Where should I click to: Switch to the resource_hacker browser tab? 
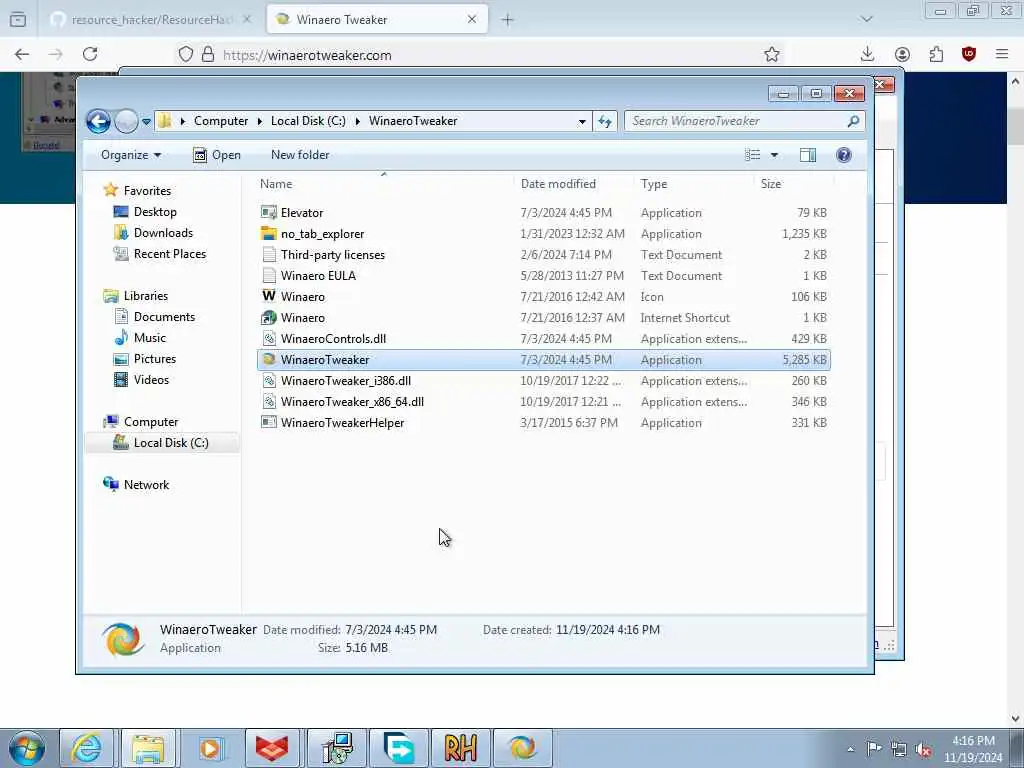click(x=152, y=20)
